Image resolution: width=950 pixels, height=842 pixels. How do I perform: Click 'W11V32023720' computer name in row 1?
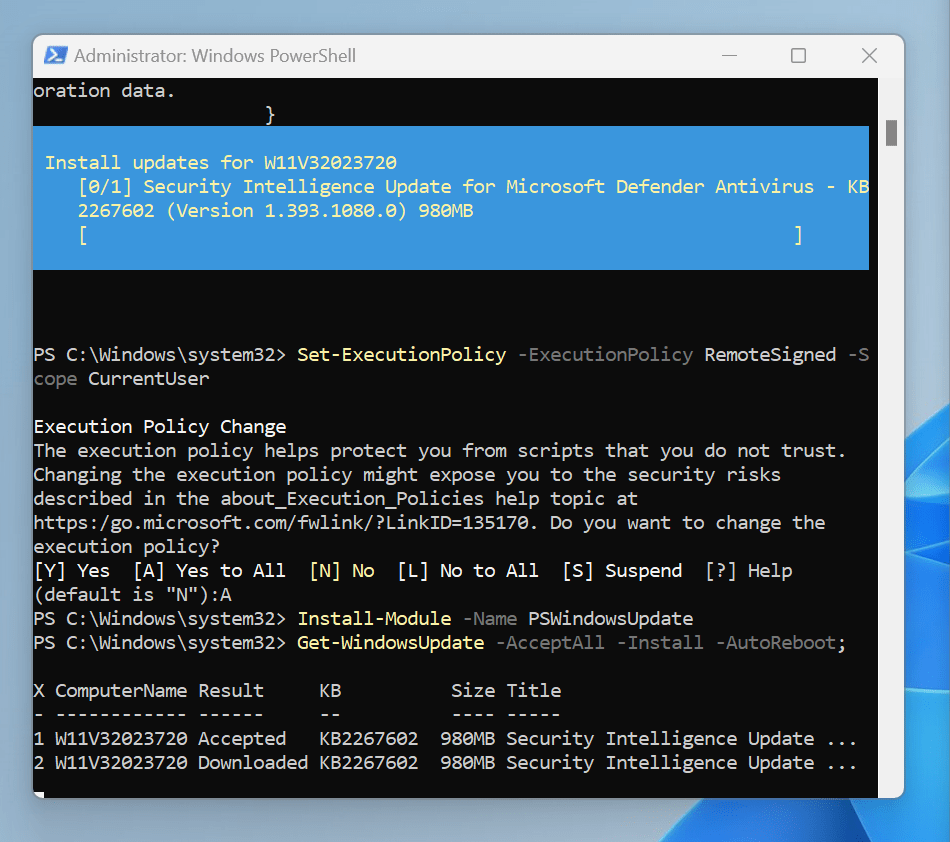tap(121, 738)
